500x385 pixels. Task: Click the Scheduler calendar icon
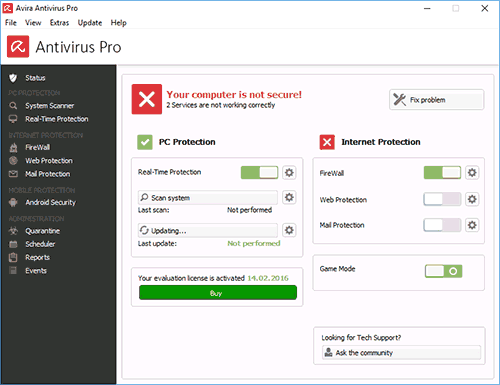tap(13, 244)
